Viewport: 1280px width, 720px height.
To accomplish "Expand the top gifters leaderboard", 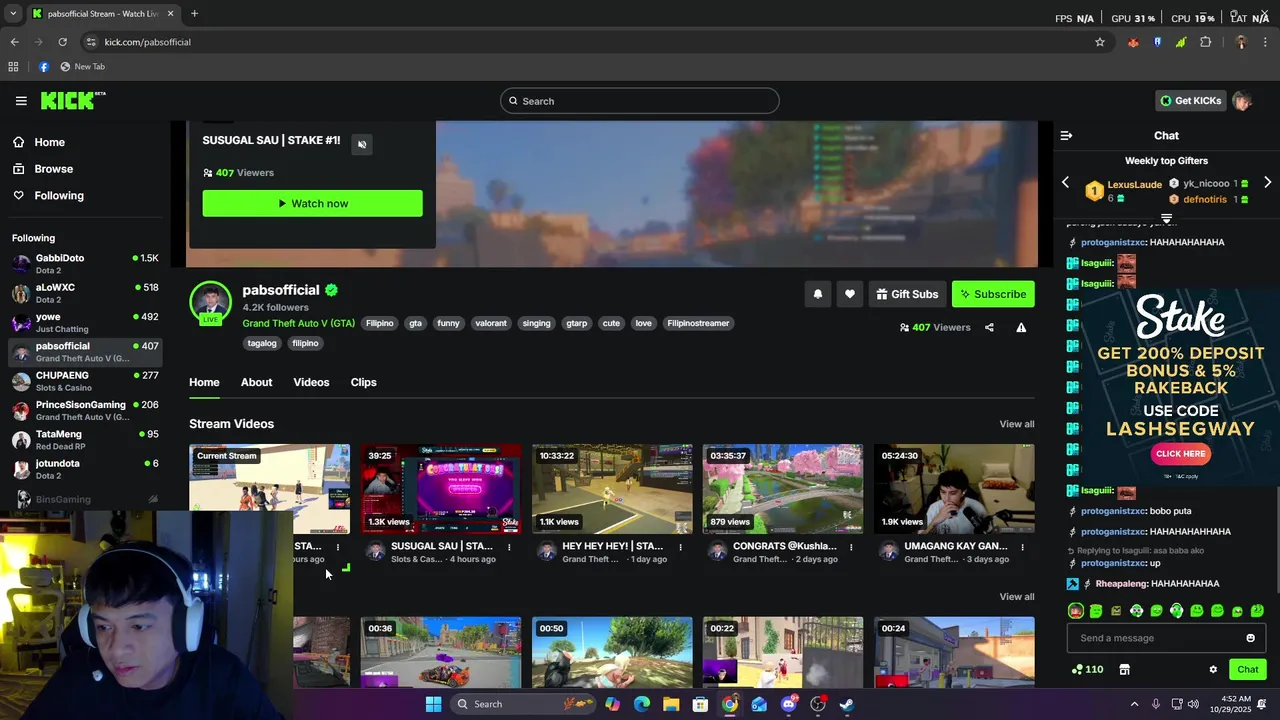I will click(x=1166, y=217).
